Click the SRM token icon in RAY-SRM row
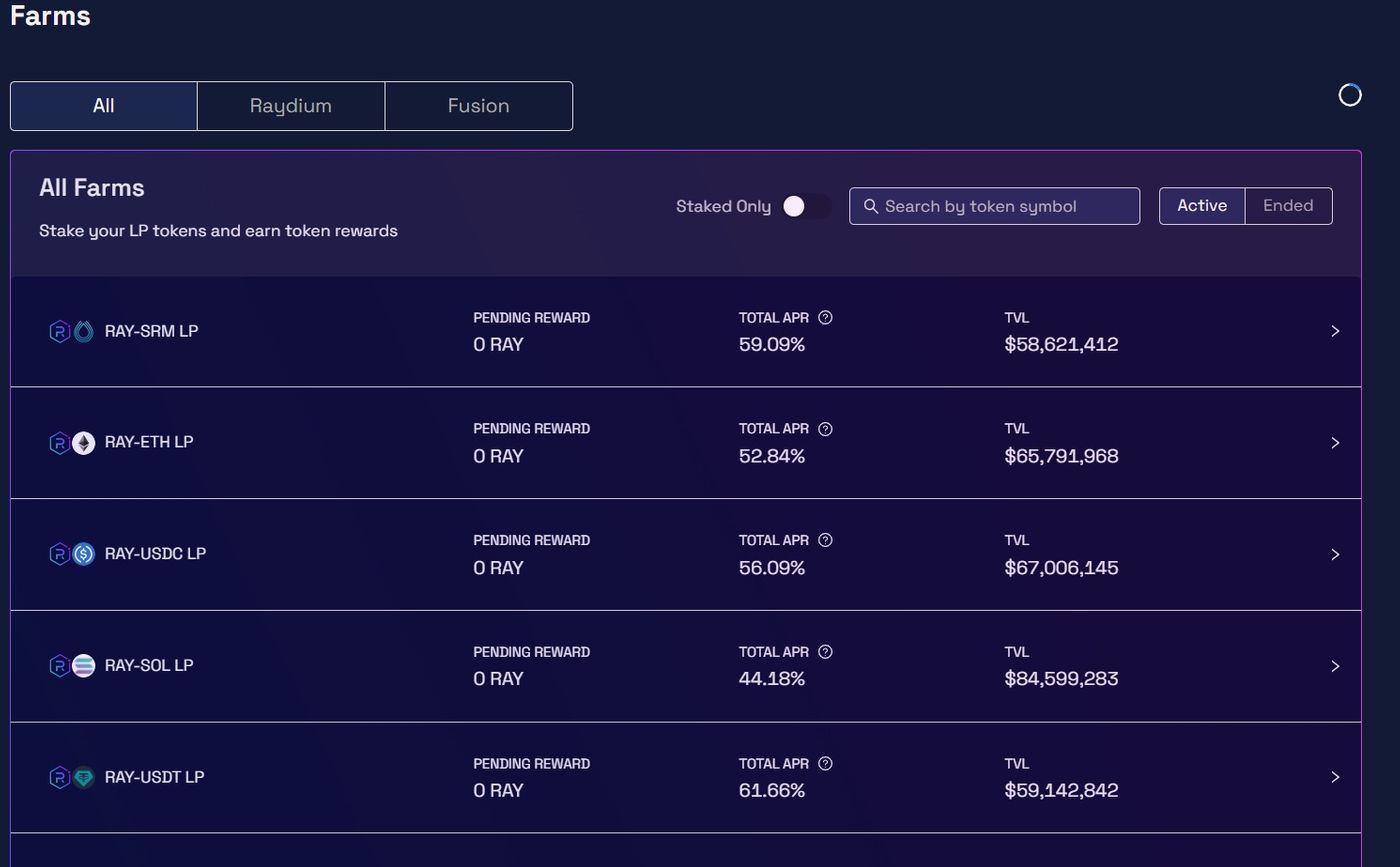The width and height of the screenshot is (1400, 867). click(84, 331)
